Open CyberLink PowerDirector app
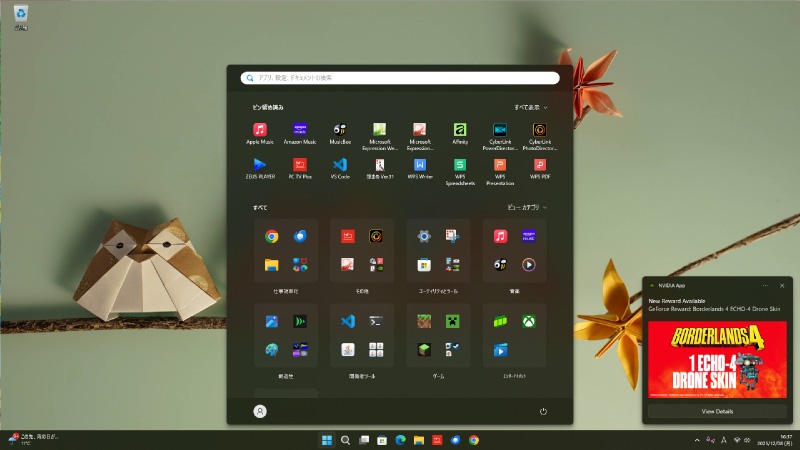The width and height of the screenshot is (800, 450). [x=499, y=130]
